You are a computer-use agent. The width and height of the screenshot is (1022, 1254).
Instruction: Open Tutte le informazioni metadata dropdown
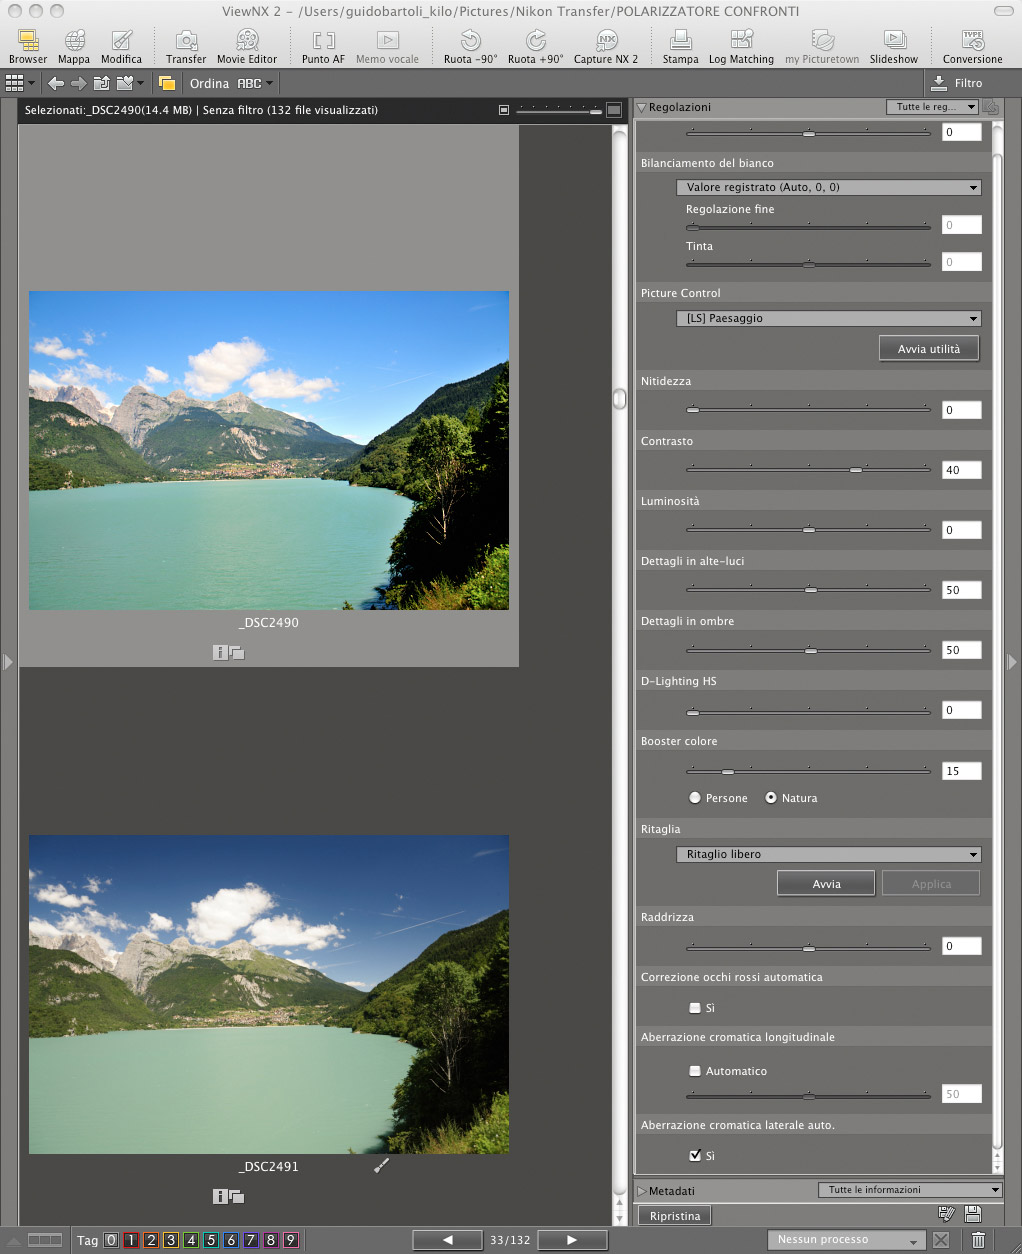click(909, 1190)
